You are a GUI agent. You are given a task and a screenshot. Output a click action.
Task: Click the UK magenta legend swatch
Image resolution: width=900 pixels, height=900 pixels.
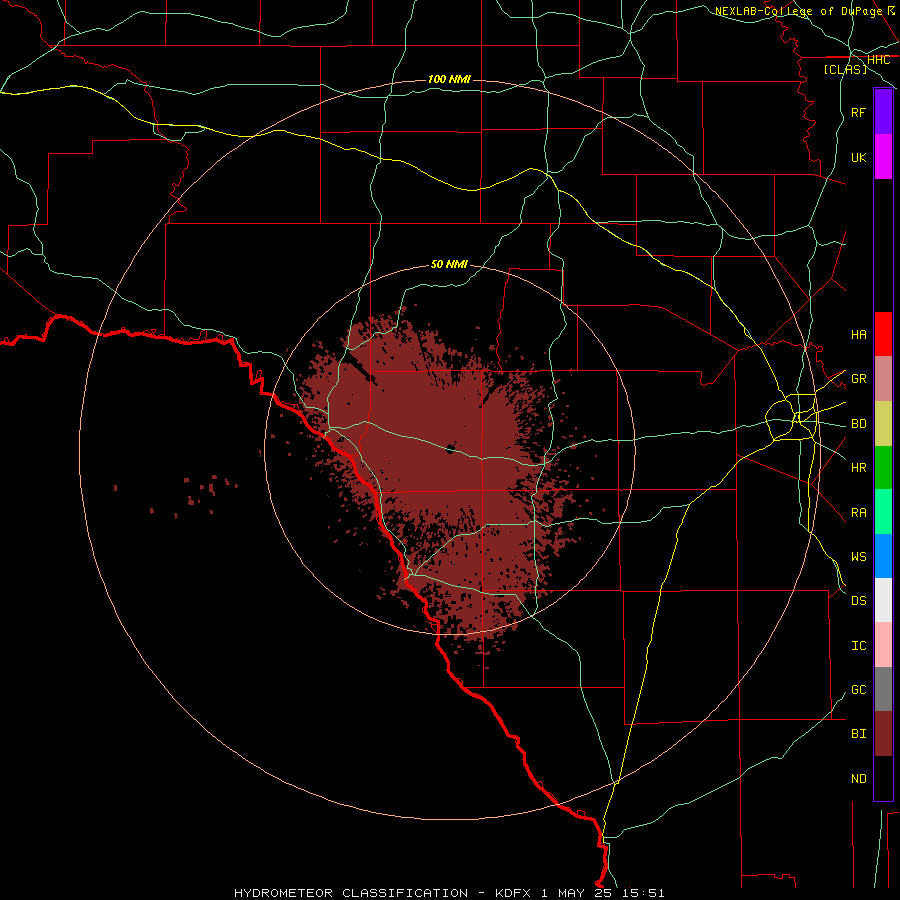pos(883,157)
